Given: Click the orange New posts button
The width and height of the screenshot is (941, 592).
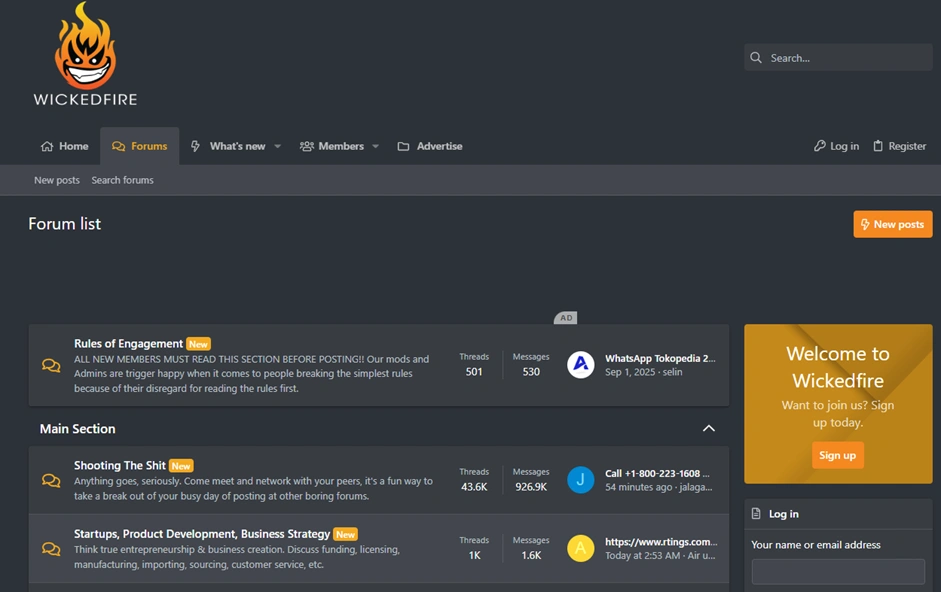Looking at the screenshot, I should point(892,224).
